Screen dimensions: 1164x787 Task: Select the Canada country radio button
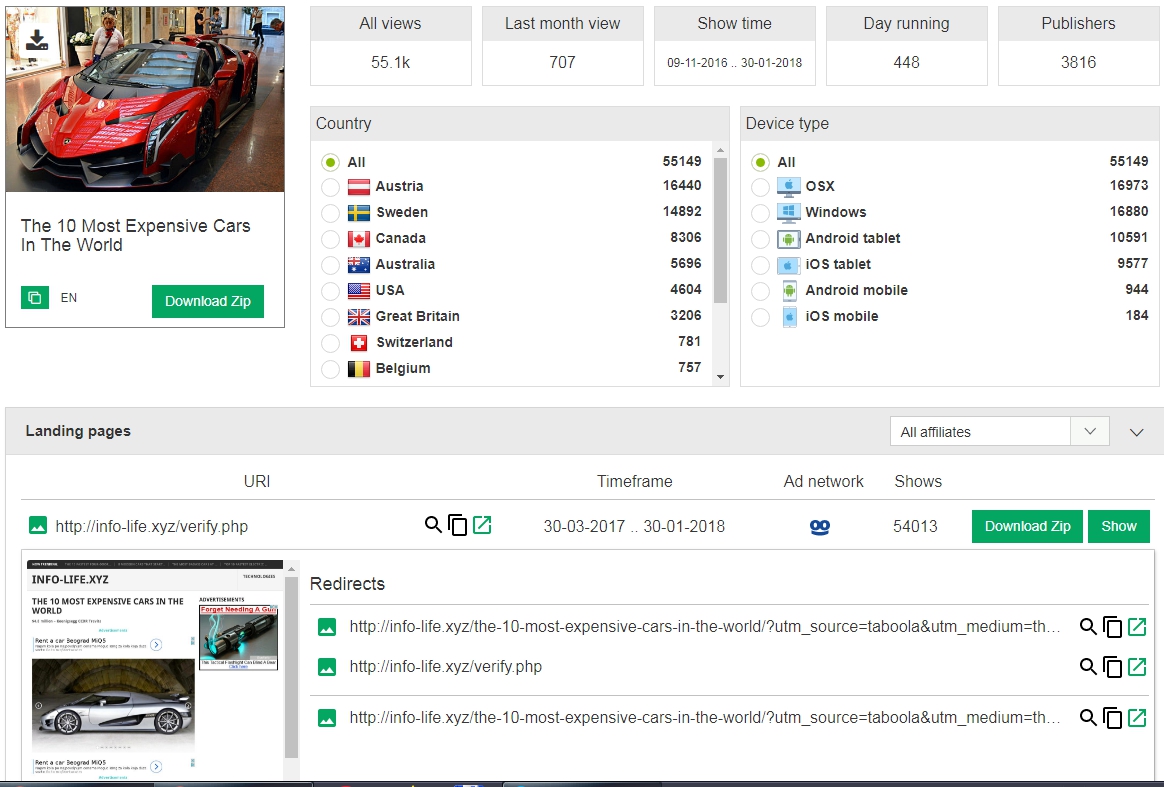[x=330, y=239]
